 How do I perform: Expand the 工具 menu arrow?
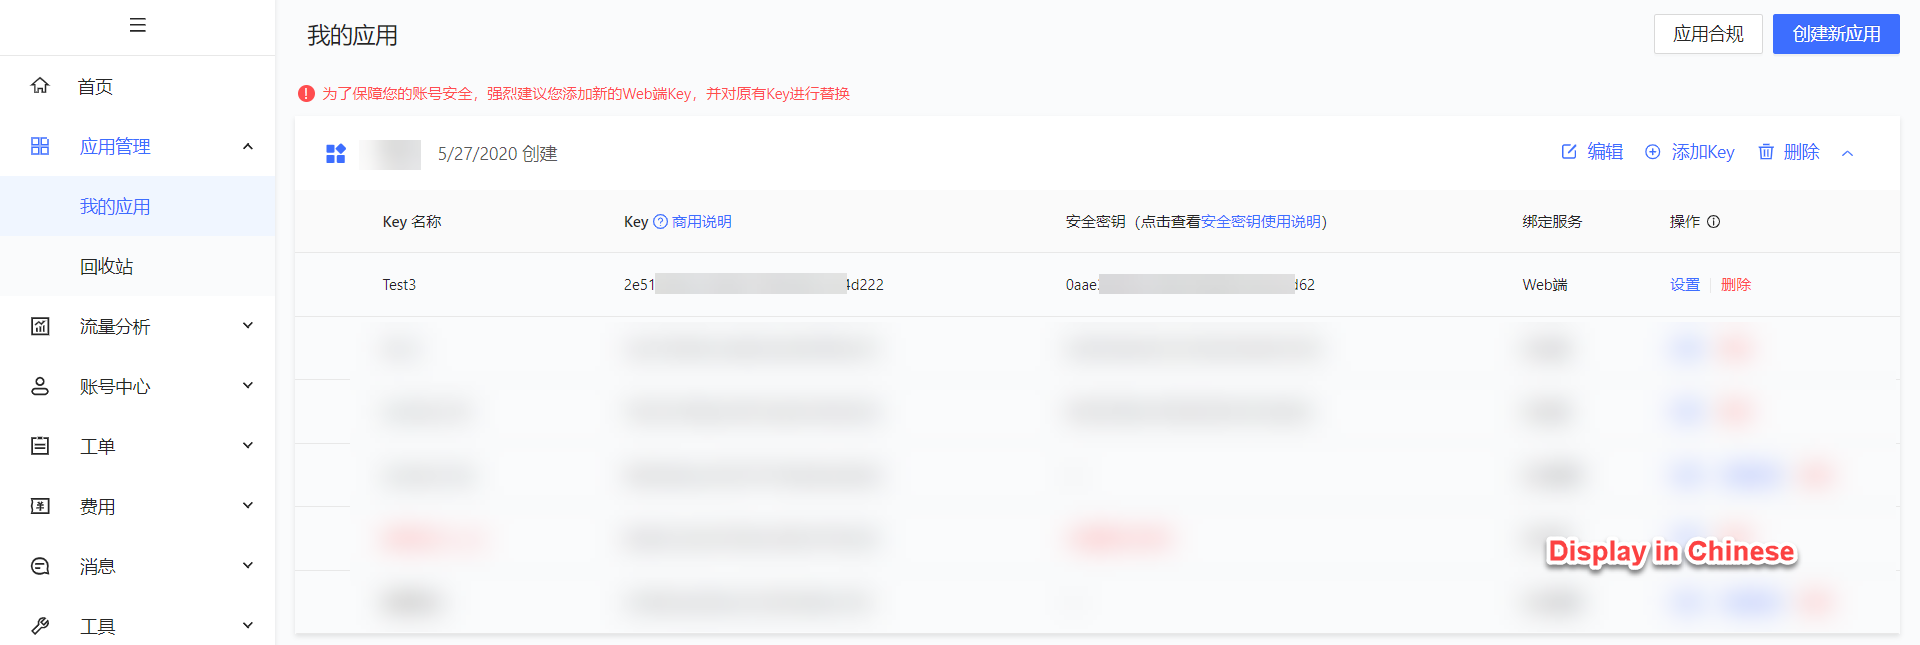pyautogui.click(x=248, y=626)
